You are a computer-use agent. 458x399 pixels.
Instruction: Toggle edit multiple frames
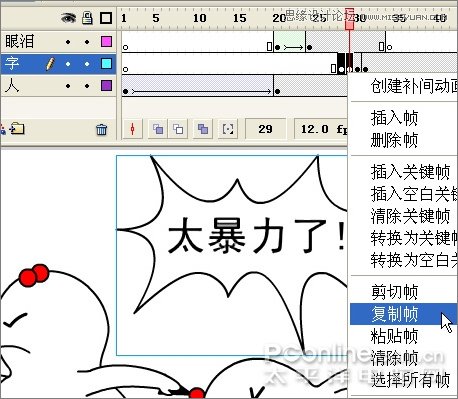pos(203,129)
